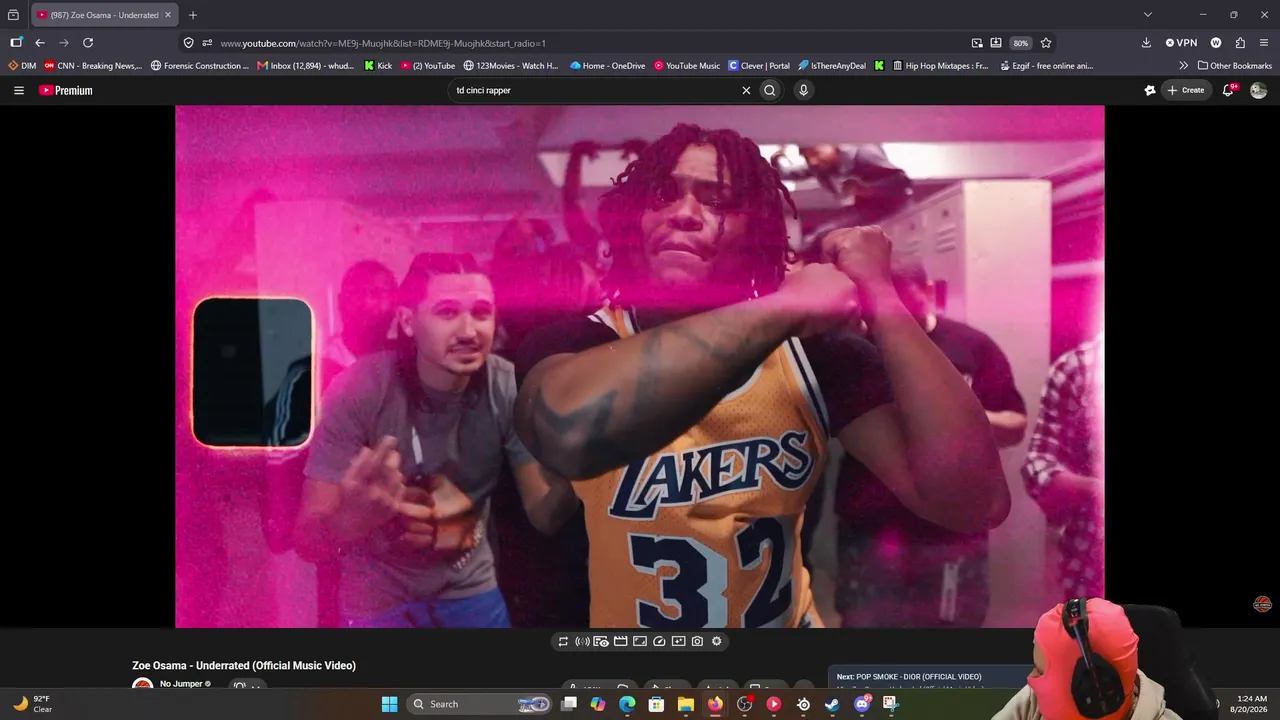1280x720 pixels.
Task: Show more bookmarks with the double chevron
Action: pos(1184,66)
